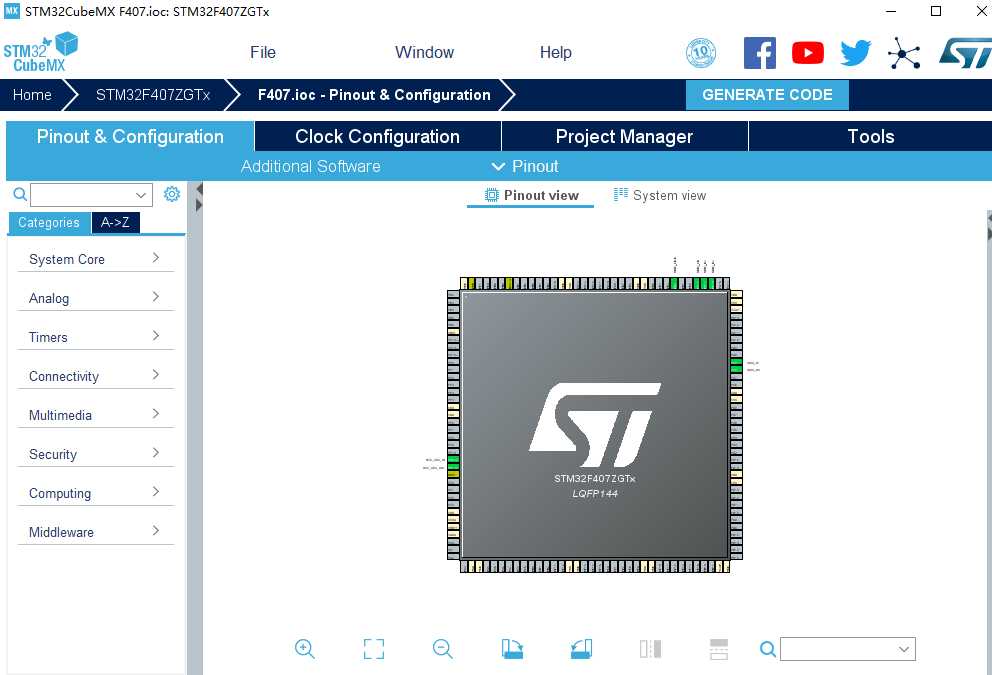Open the File menu
Image resolution: width=992 pixels, height=675 pixels.
pos(263,53)
